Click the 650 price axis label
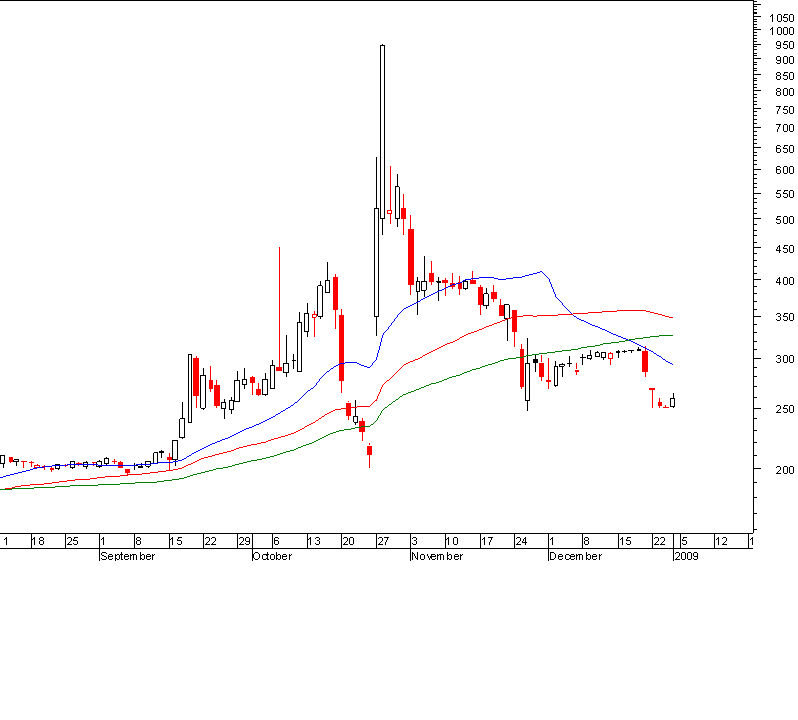Viewport: 798px width, 720px height. coord(784,149)
